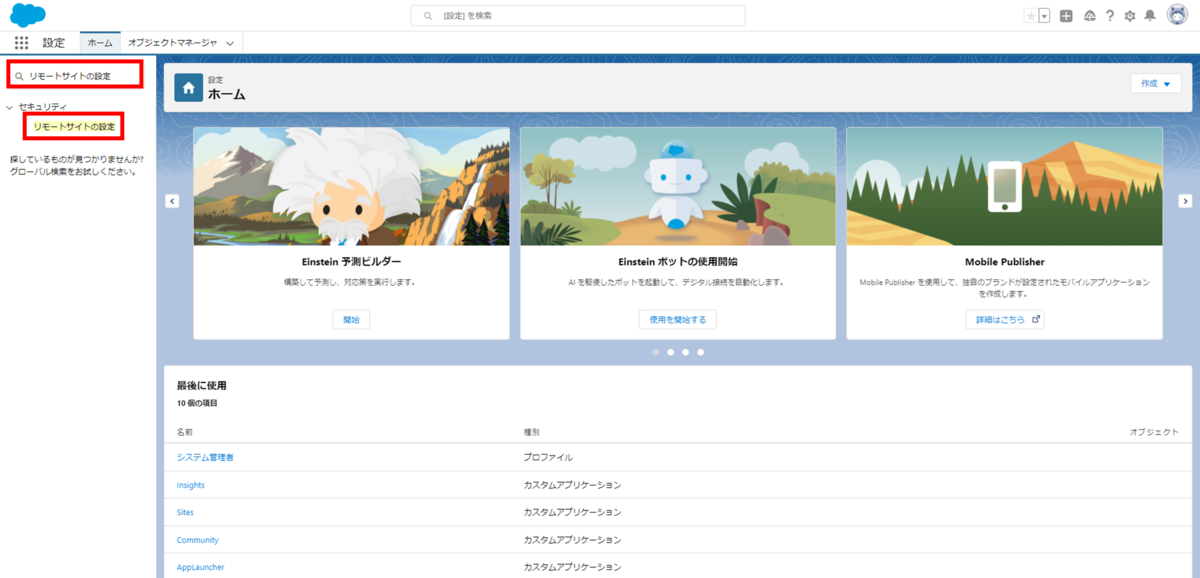Switch to the オブジェクトマネージャ tab

(172, 43)
